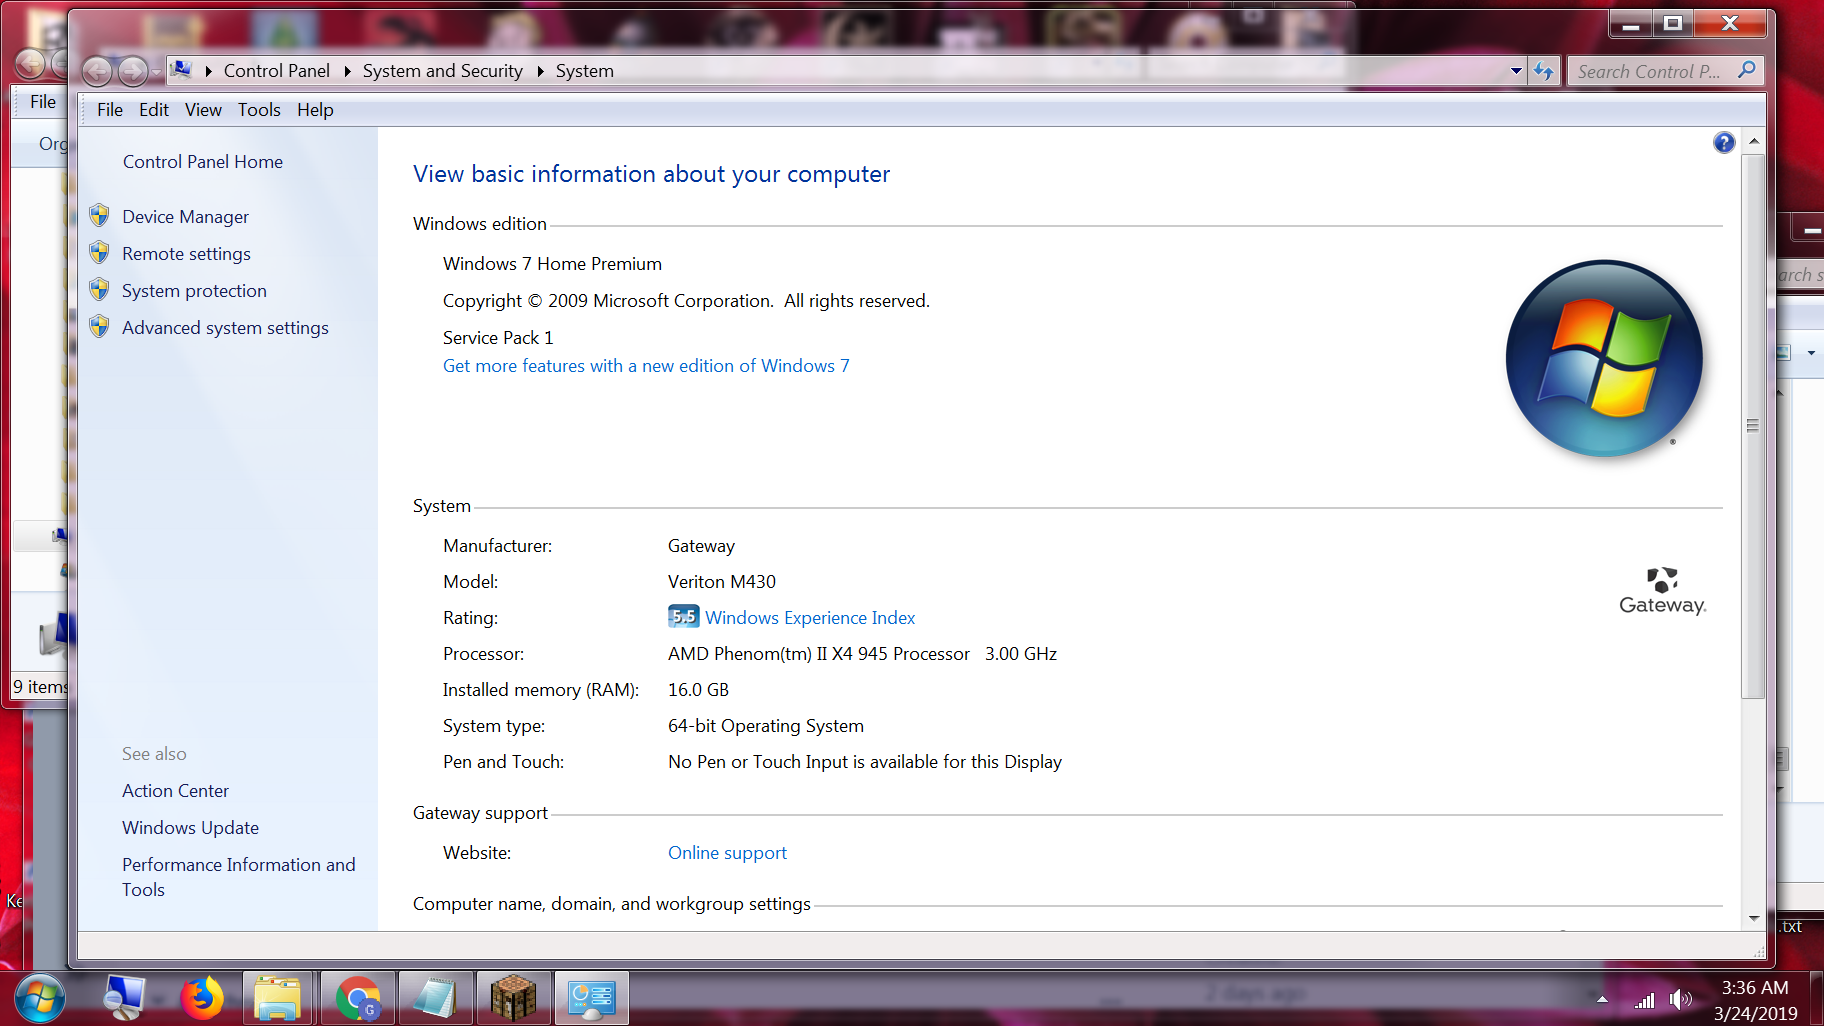Click the Windows Start orb
1824x1026 pixels.
40,998
